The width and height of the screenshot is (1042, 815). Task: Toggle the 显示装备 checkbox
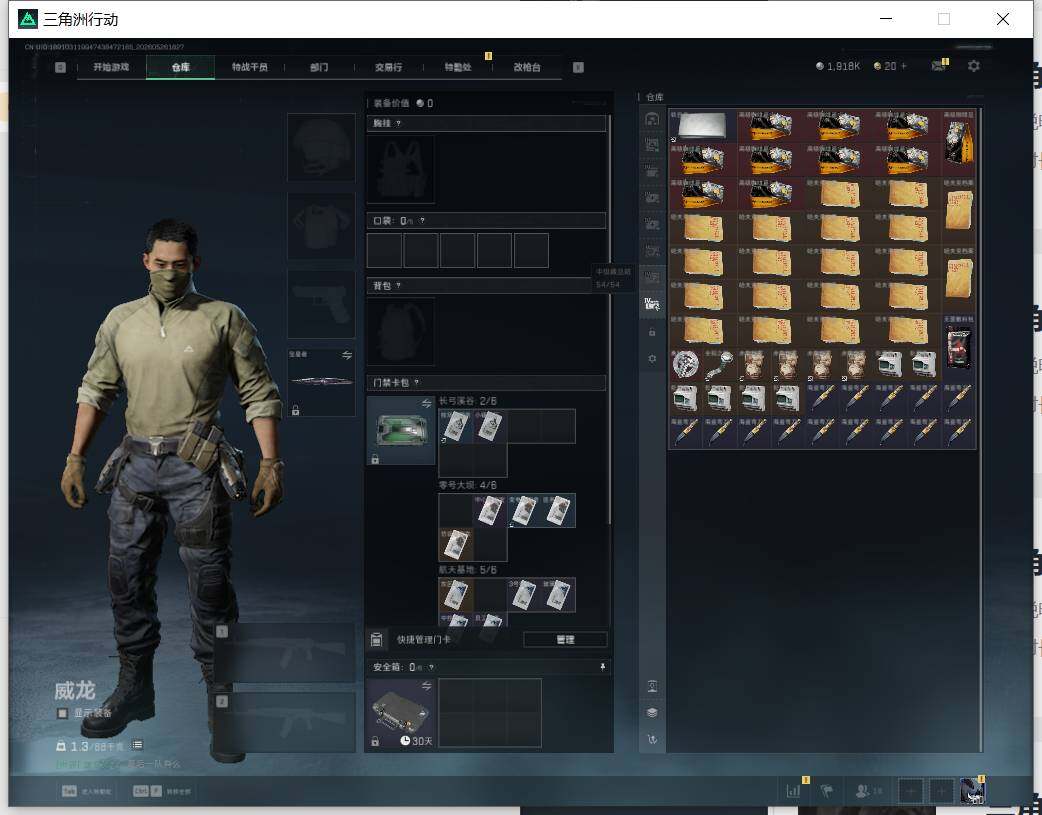point(62,713)
